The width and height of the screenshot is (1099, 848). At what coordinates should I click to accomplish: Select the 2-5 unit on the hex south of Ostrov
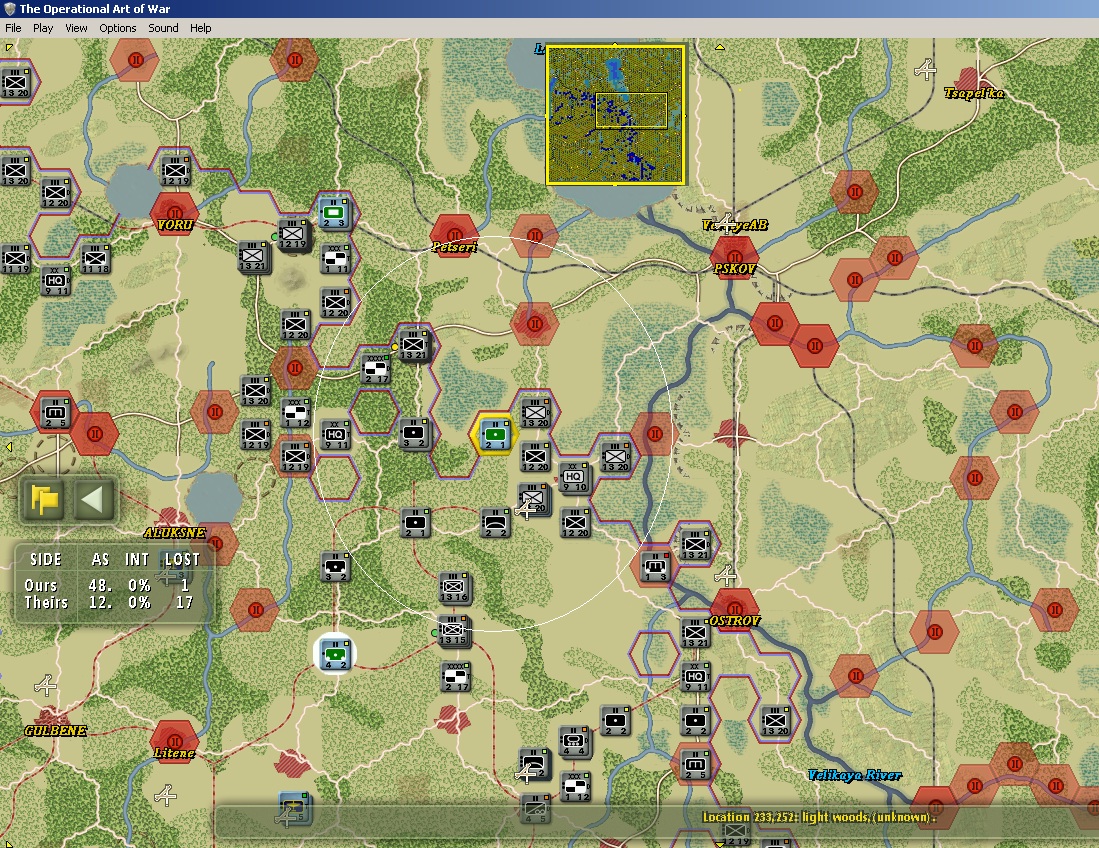coord(695,765)
